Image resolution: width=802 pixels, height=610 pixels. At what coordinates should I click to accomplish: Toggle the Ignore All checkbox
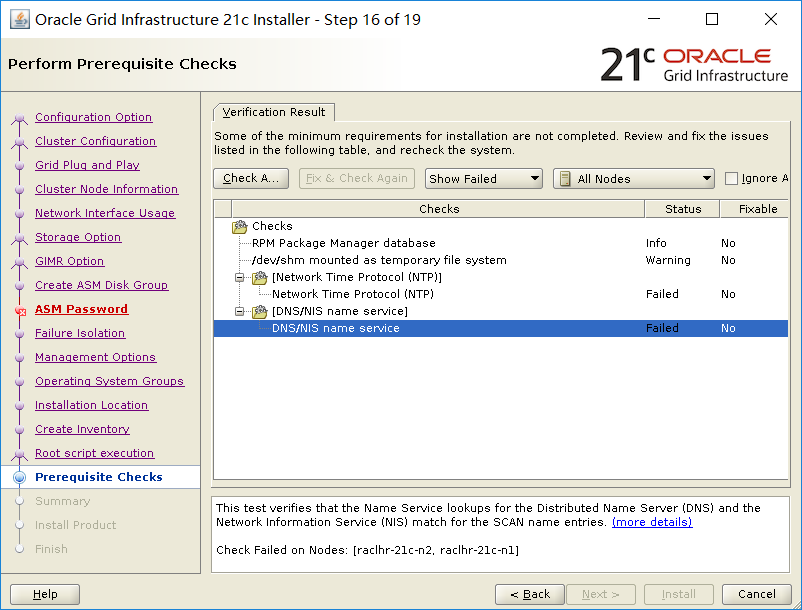pos(731,178)
